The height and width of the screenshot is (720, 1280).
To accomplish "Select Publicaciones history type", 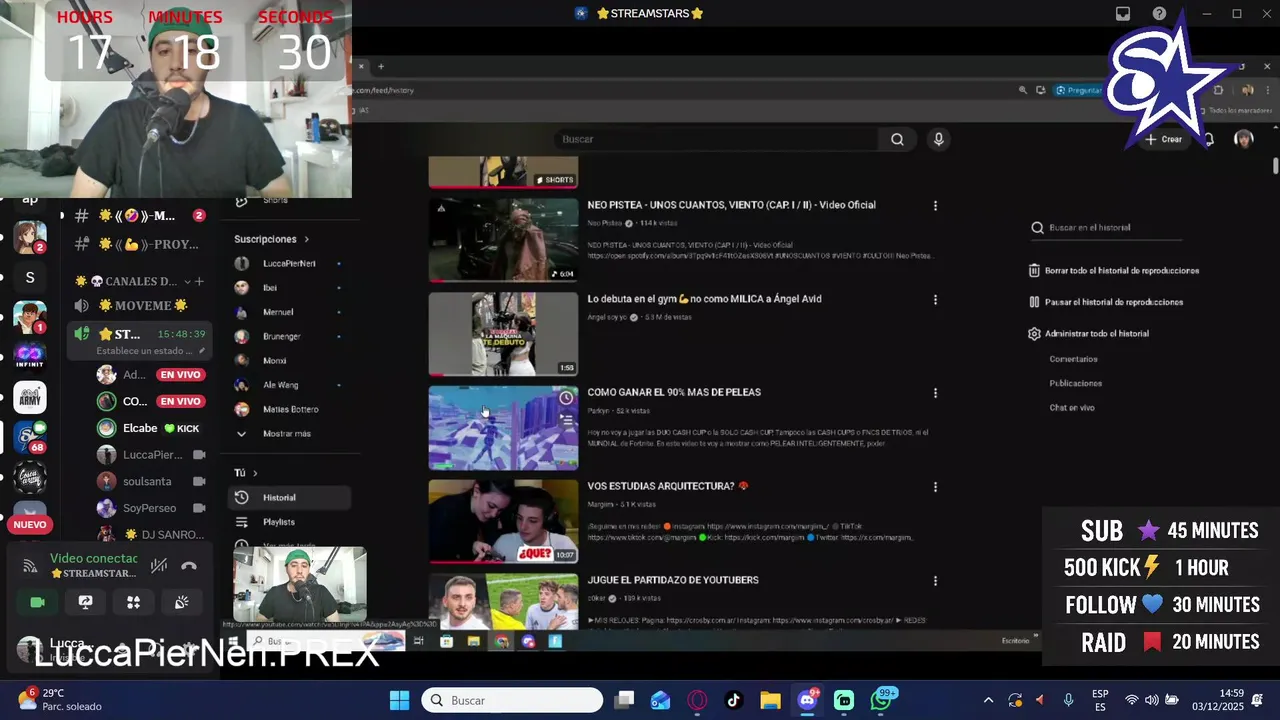I will [1076, 384].
